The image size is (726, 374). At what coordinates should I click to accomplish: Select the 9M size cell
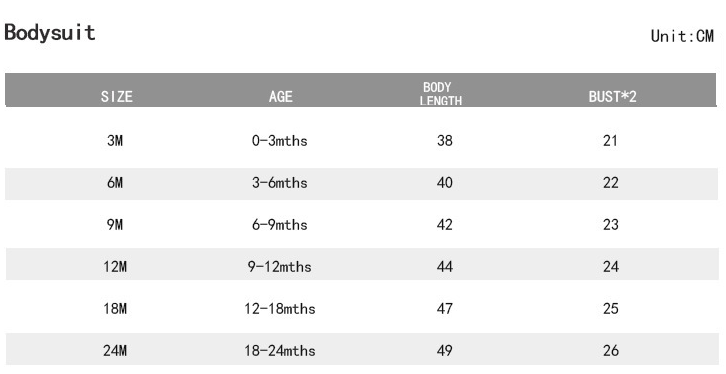tap(115, 224)
